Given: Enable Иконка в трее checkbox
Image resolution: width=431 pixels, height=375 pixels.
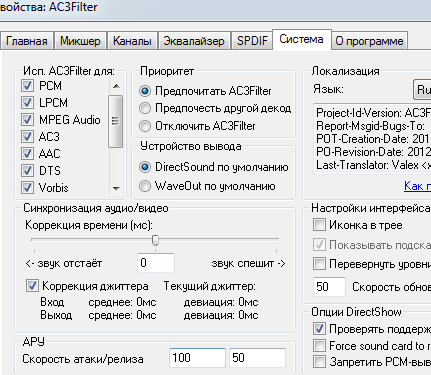Looking at the screenshot, I should (x=319, y=225).
